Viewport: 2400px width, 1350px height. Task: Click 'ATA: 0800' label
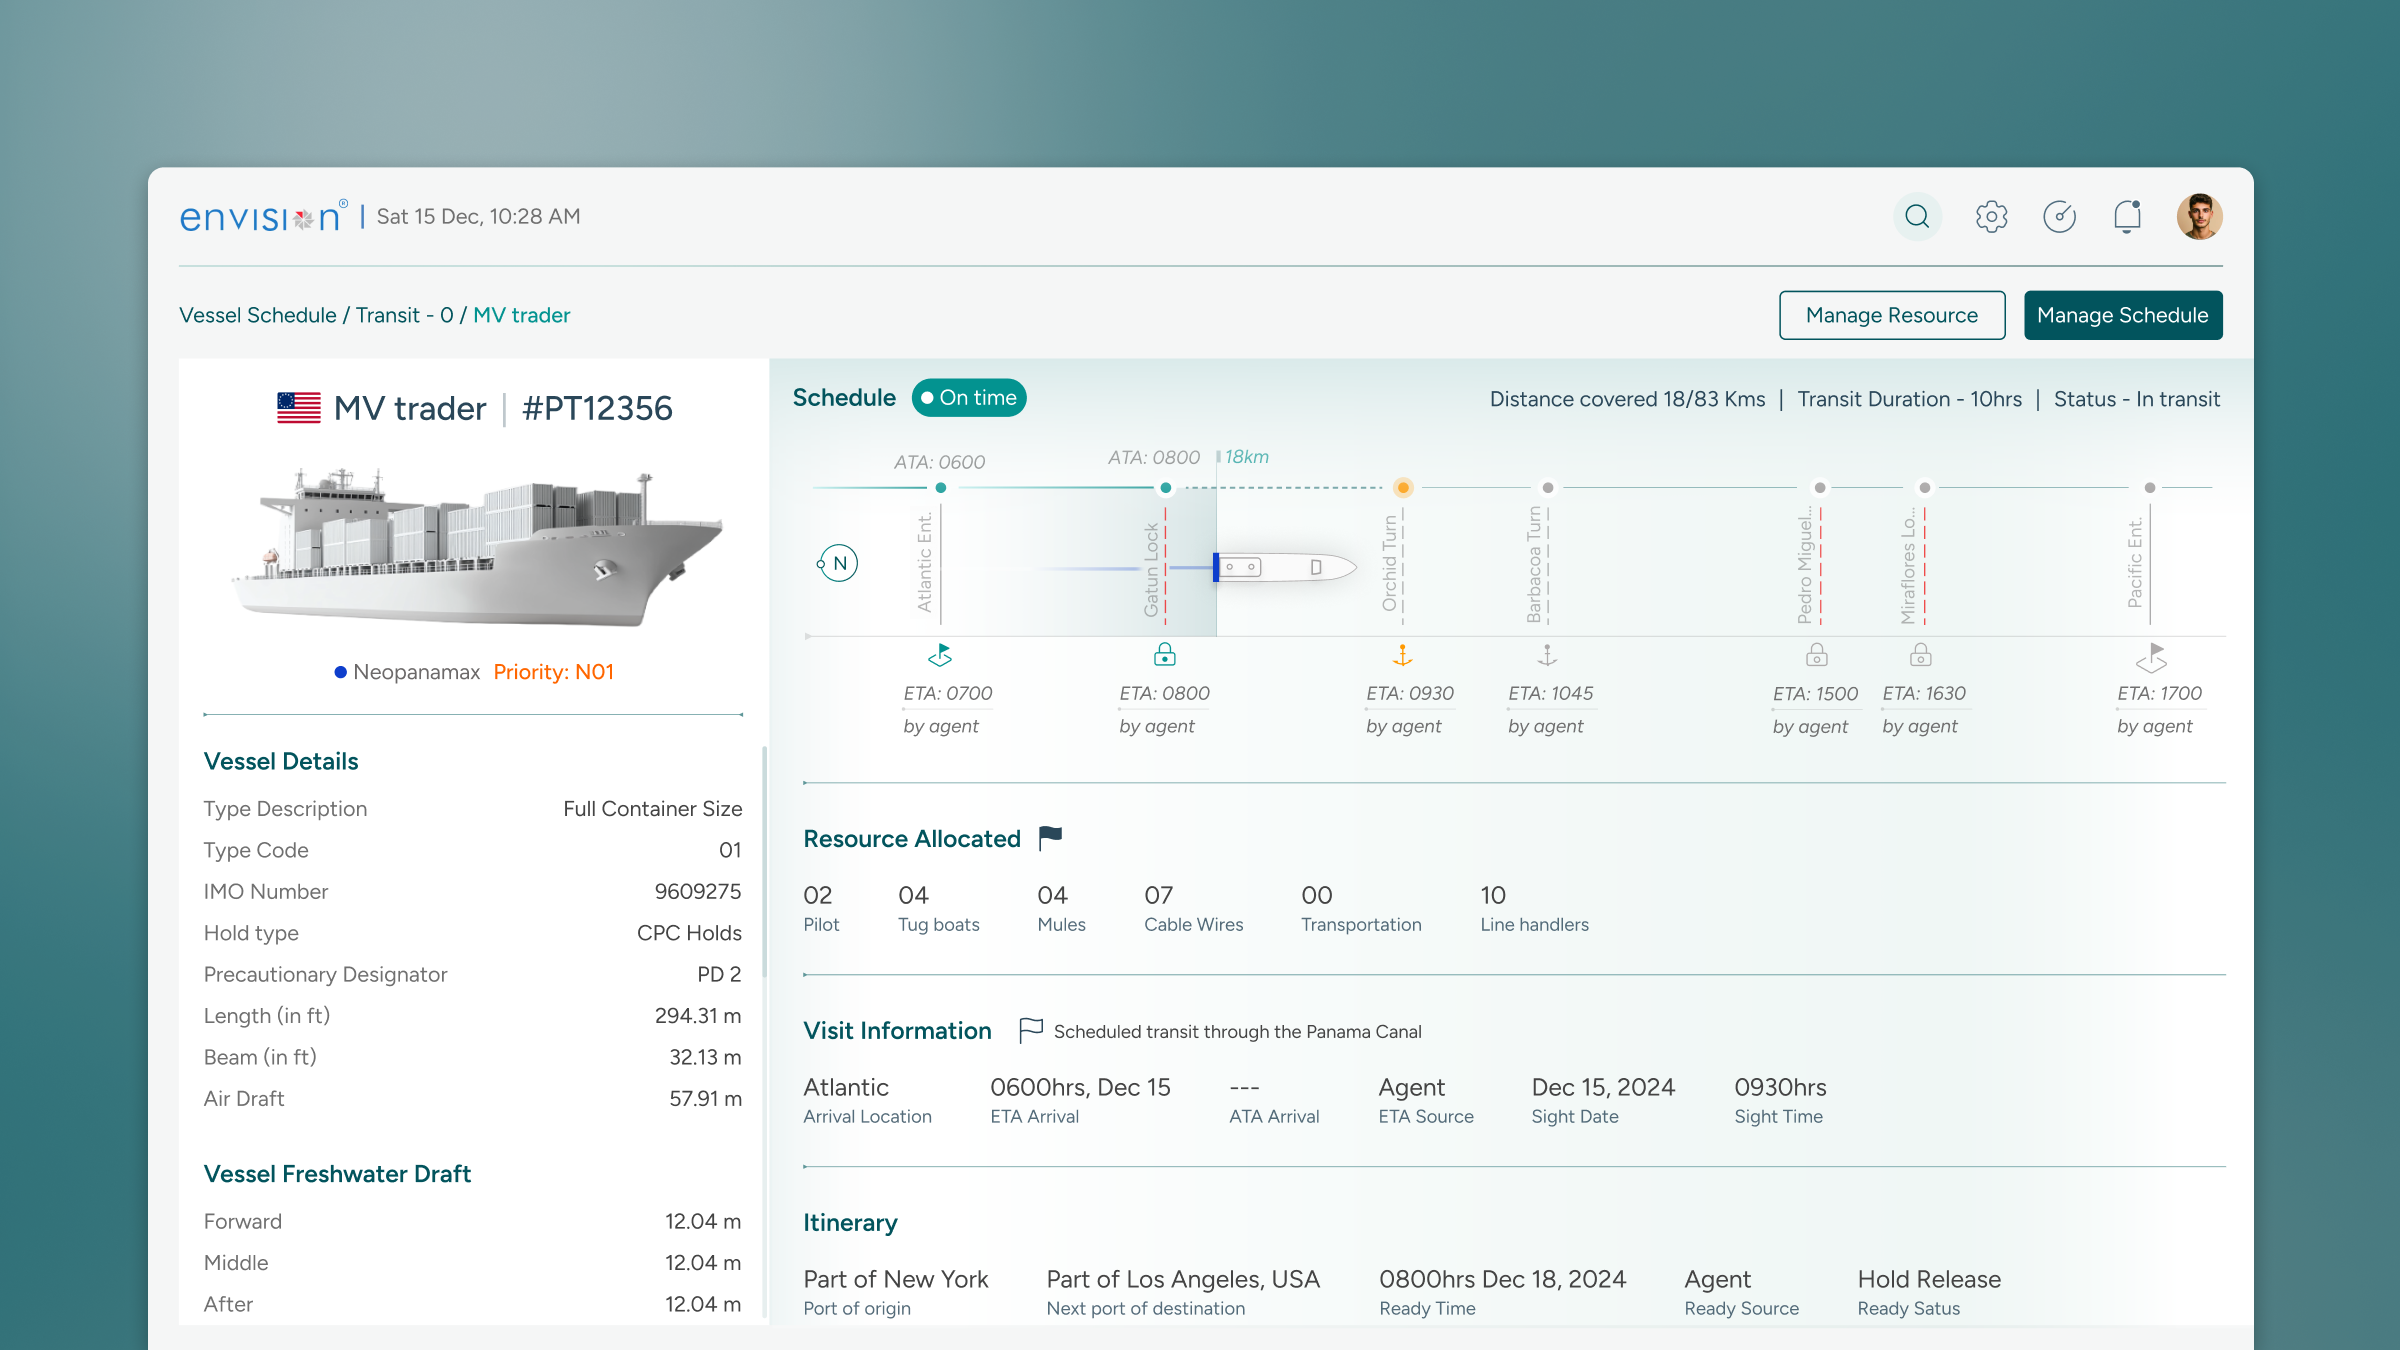(x=1154, y=457)
